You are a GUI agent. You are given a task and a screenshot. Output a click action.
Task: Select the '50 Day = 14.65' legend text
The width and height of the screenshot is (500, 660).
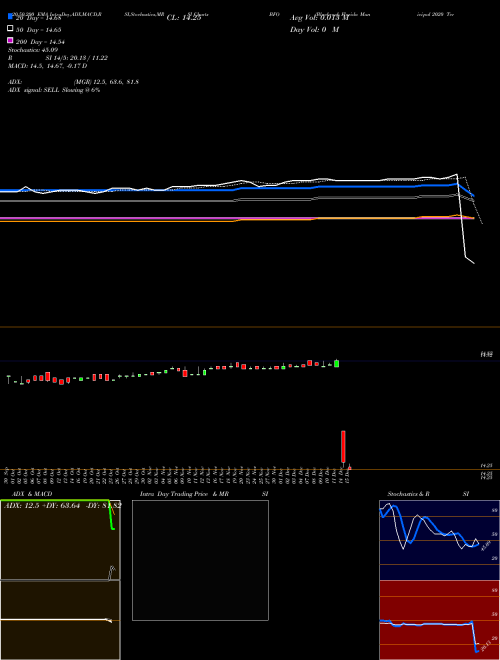[x=39, y=30]
